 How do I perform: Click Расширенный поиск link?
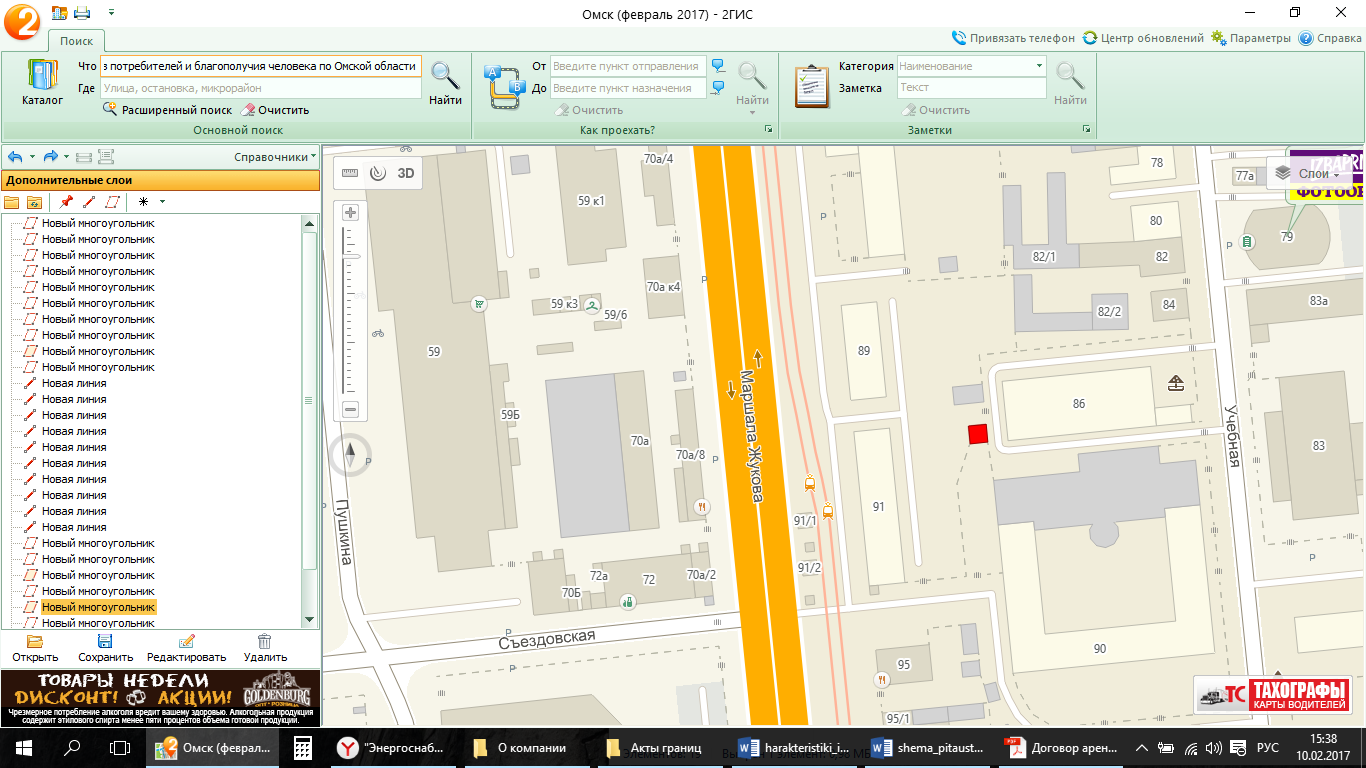coord(176,110)
